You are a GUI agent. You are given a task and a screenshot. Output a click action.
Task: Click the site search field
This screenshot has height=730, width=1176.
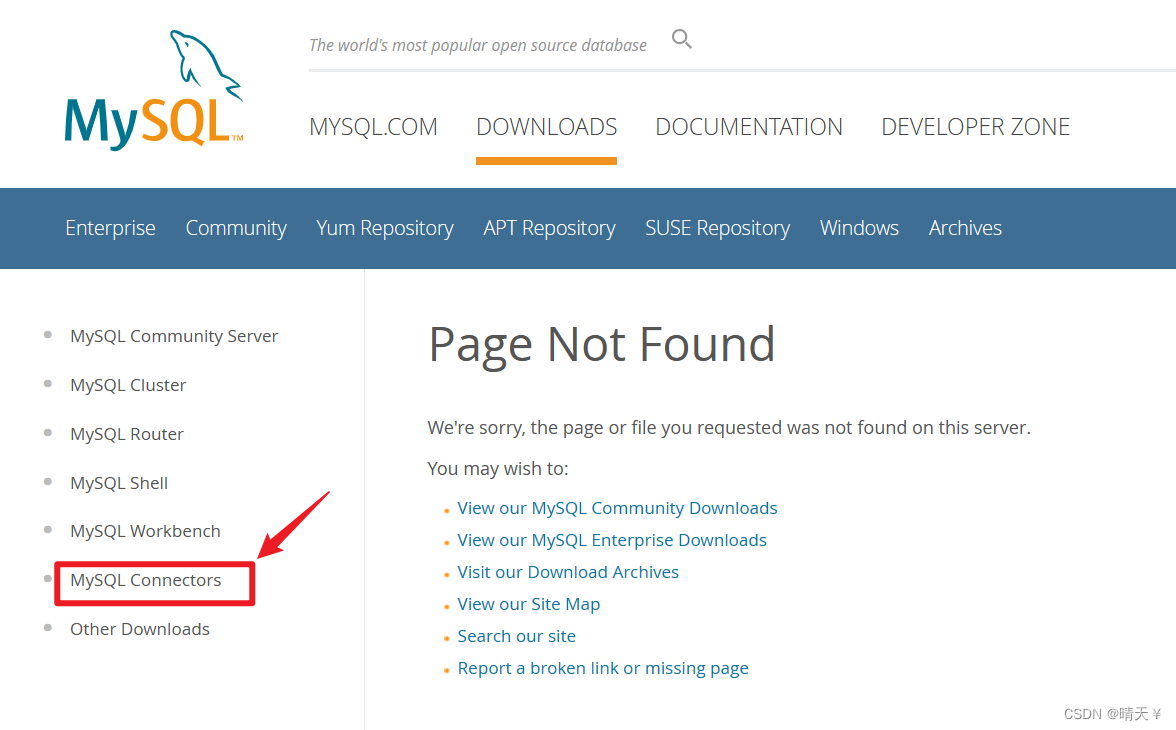click(x=478, y=45)
